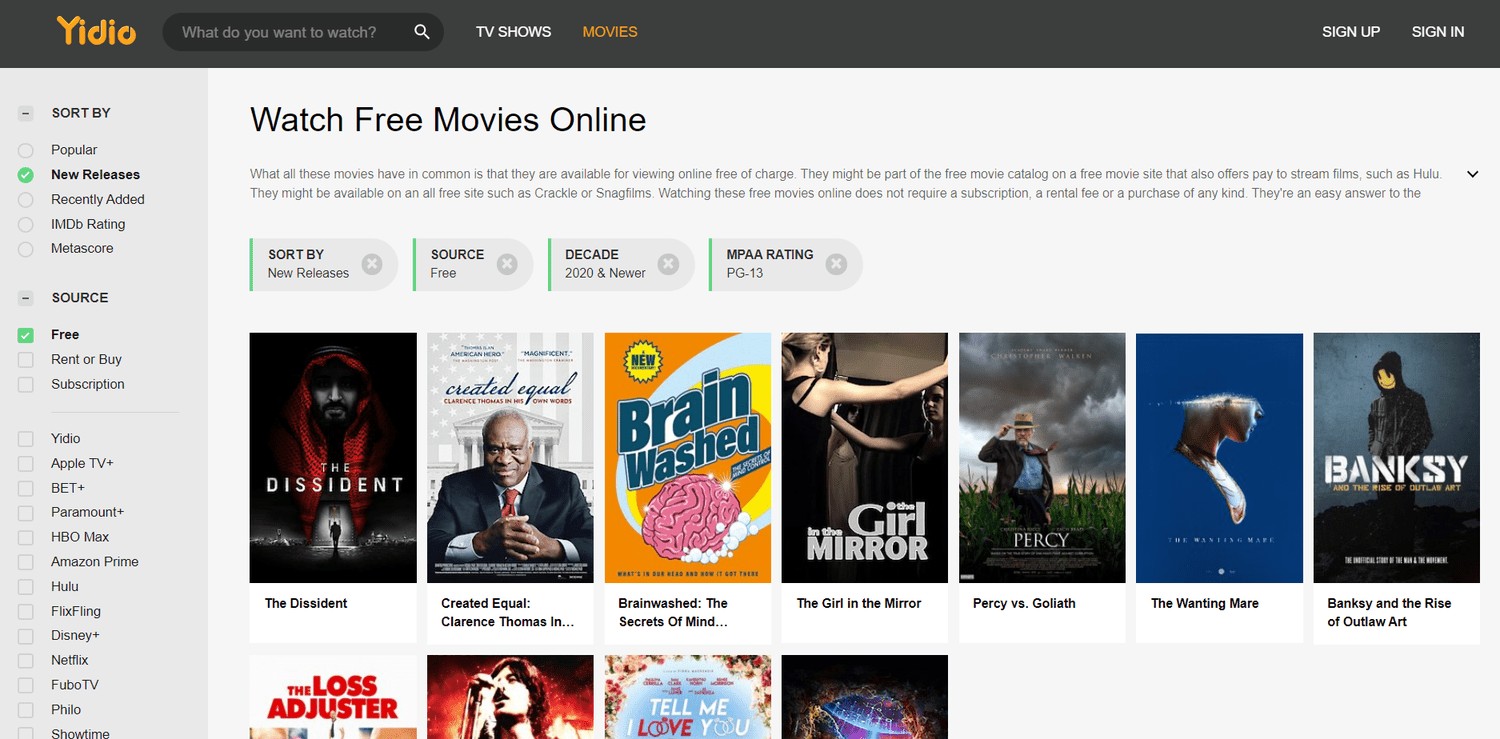The image size is (1500, 739).
Task: Select the Popular sort option
Action: coord(26,150)
